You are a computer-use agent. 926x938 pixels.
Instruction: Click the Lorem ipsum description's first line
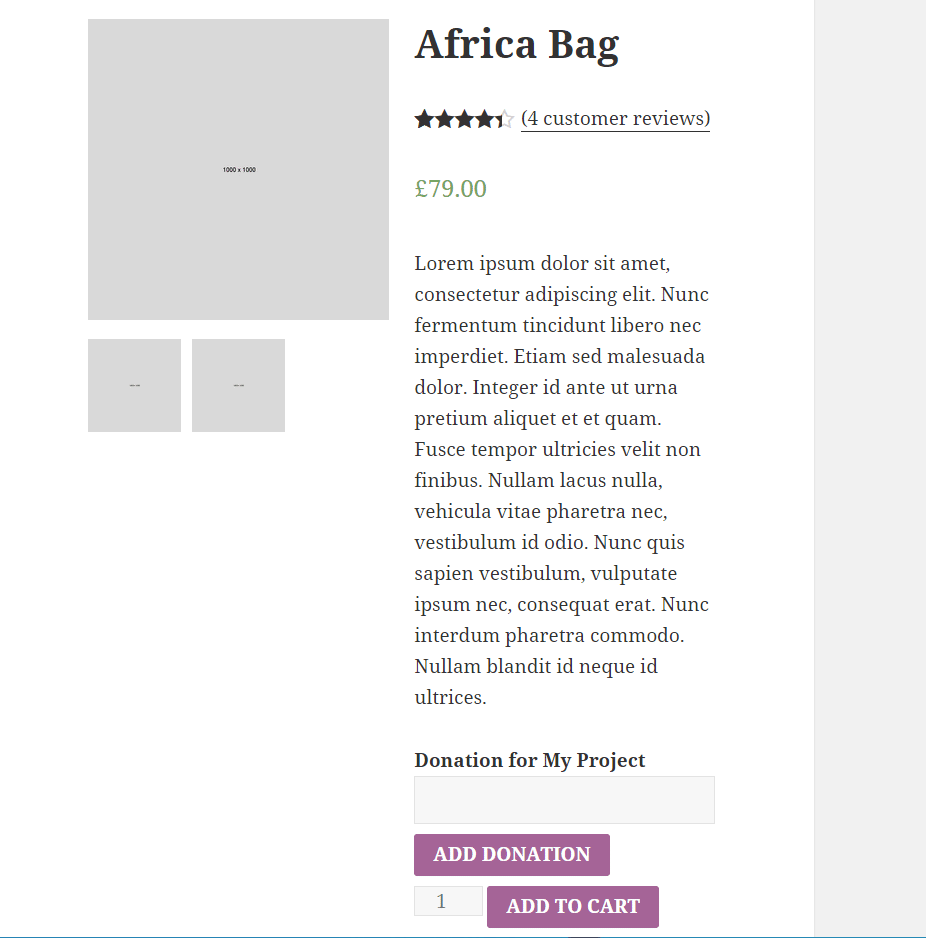pos(541,264)
